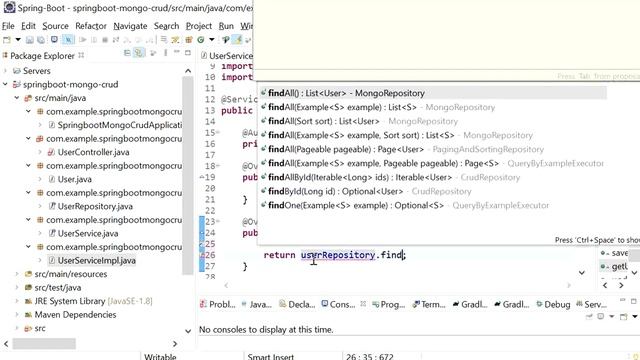The image size is (640, 360).
Task: Switch to the Problems tab
Action: click(x=218, y=304)
